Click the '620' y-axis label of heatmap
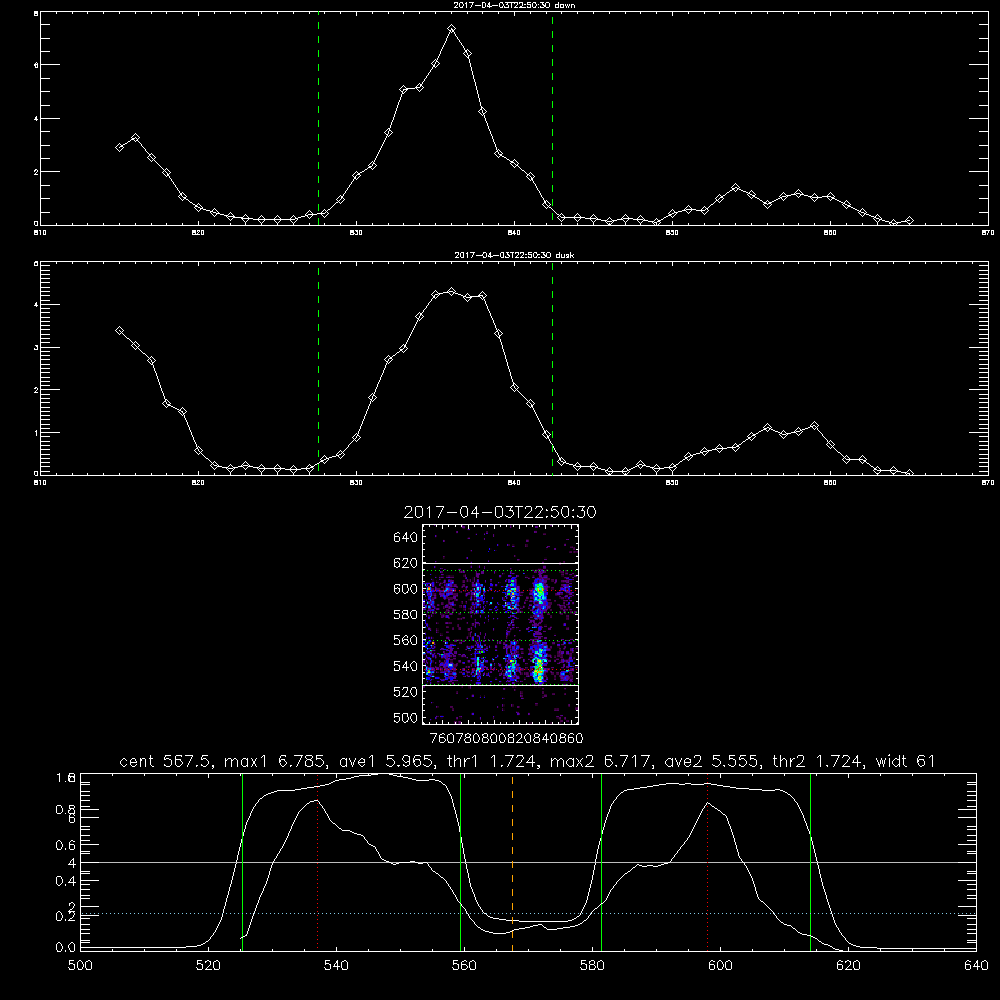This screenshot has height=1000, width=1000. pos(406,563)
